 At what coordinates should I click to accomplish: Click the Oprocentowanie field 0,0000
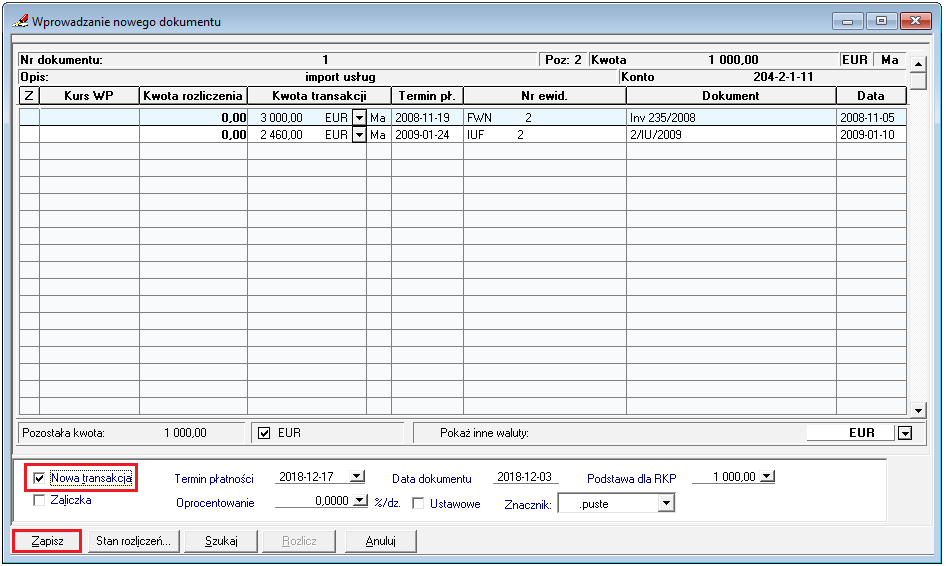point(313,501)
